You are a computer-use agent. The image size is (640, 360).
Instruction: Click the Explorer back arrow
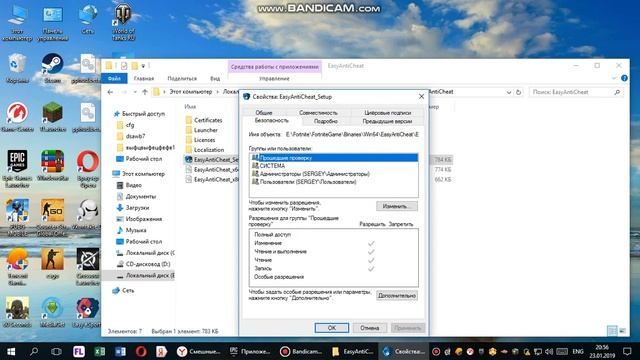[110, 92]
